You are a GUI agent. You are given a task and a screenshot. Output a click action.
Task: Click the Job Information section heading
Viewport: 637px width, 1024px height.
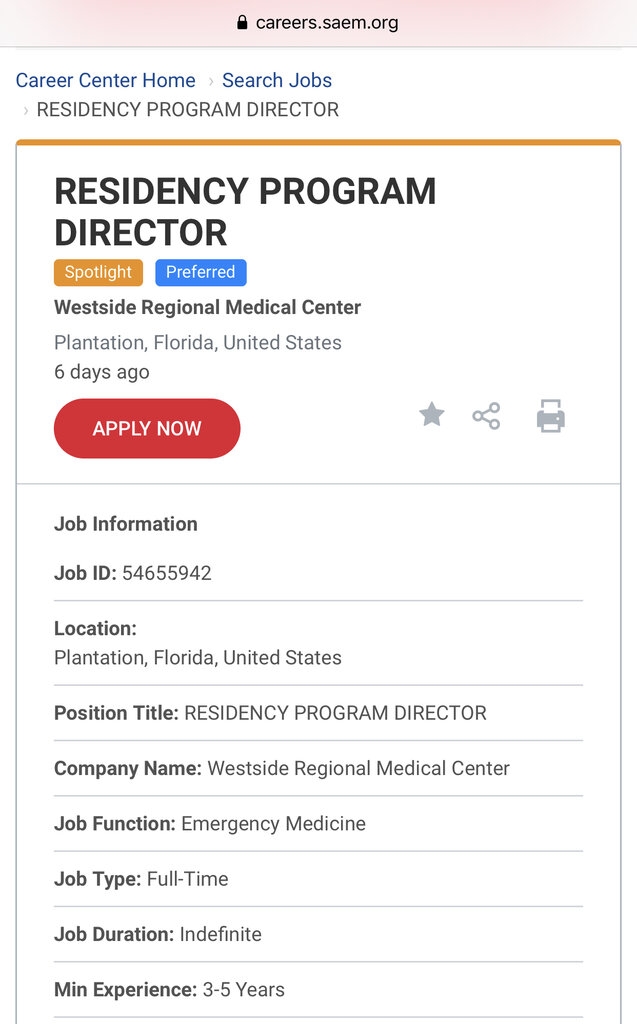[126, 524]
